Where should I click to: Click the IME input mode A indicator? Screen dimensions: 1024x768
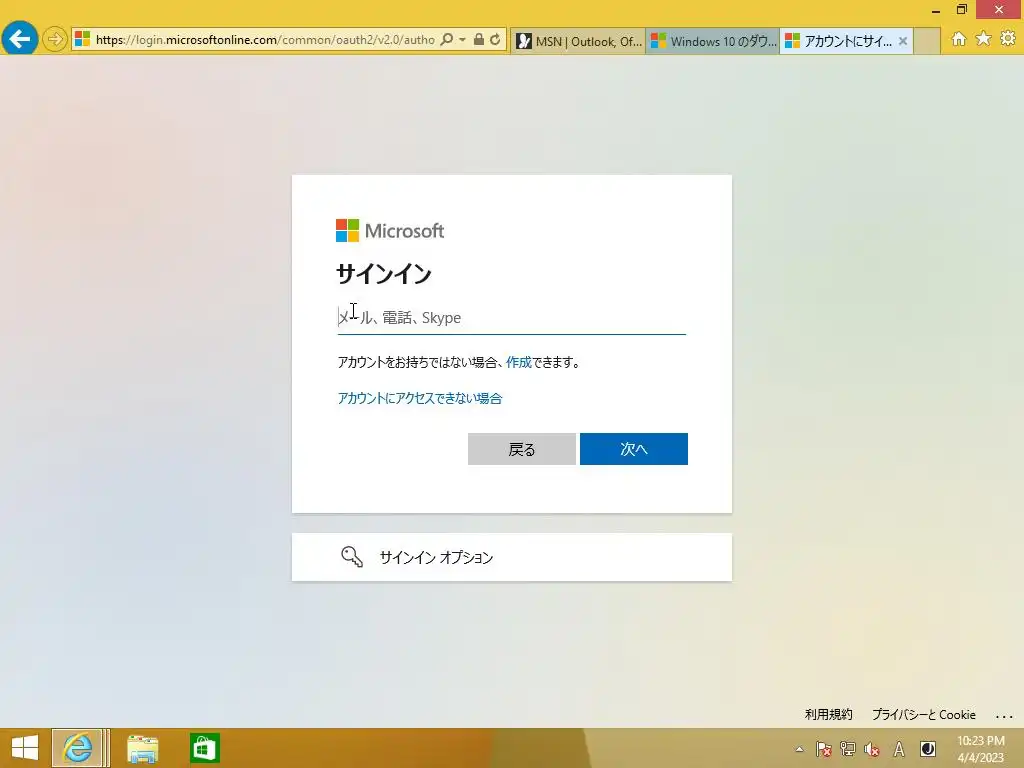tap(899, 749)
